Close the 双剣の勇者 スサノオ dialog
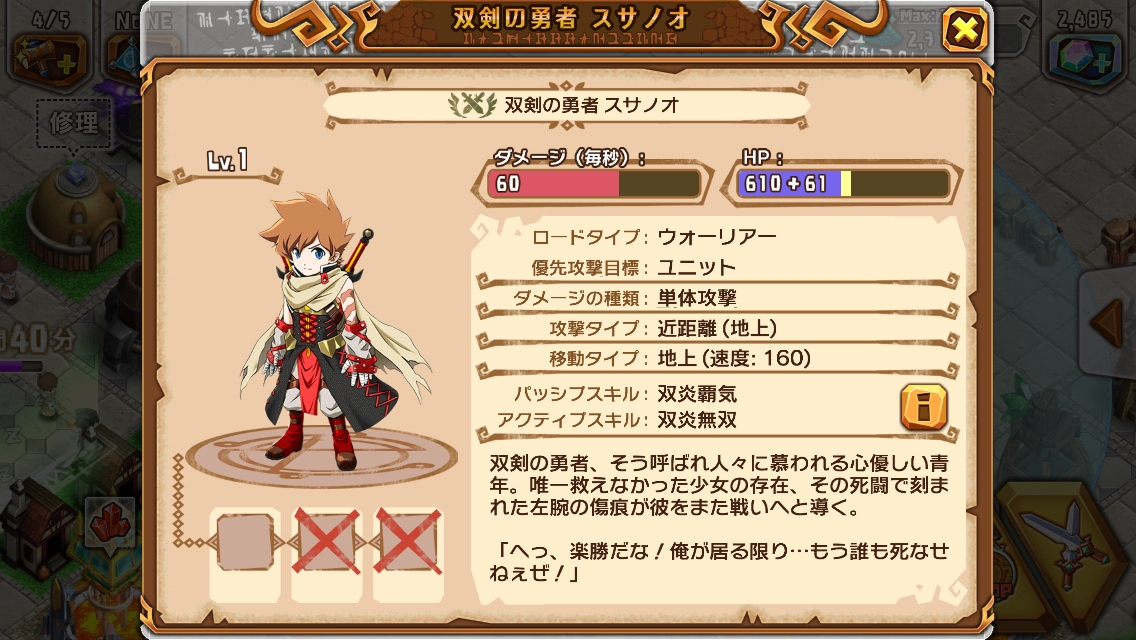The width and height of the screenshot is (1136, 640). tap(965, 30)
